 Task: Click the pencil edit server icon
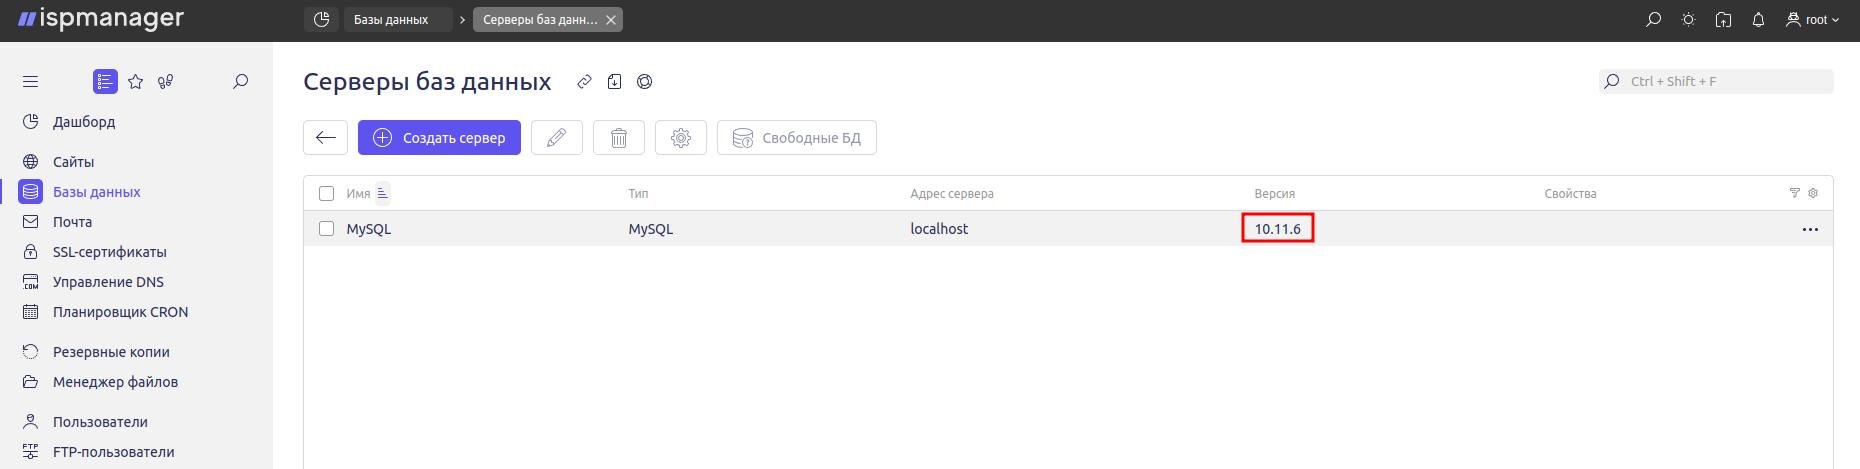pyautogui.click(x=557, y=138)
